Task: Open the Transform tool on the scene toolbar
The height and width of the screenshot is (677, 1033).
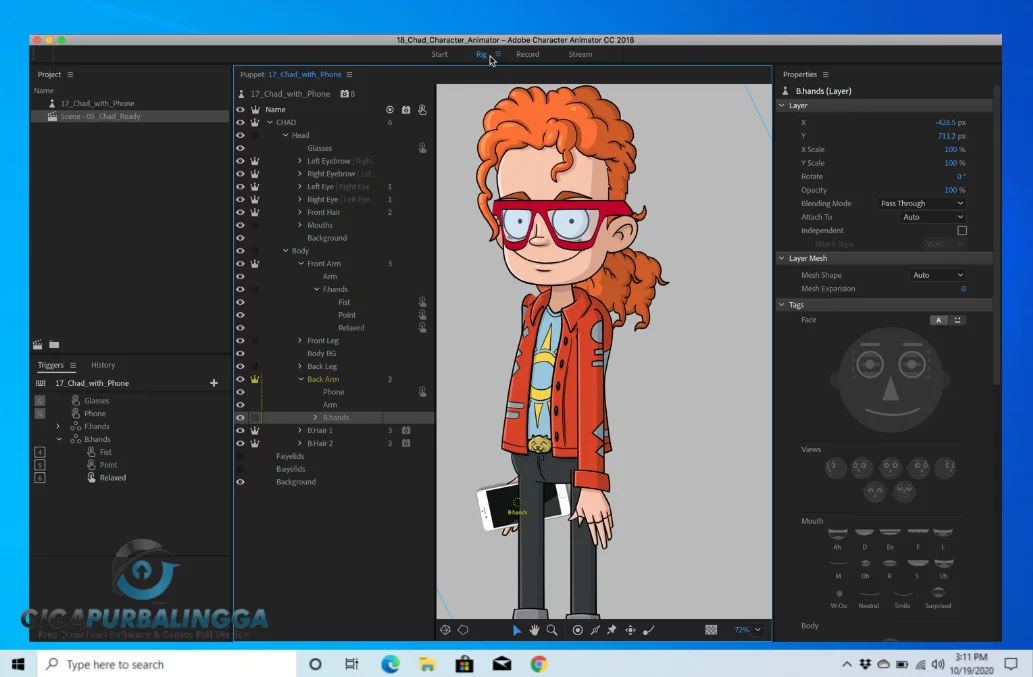Action: [630, 630]
